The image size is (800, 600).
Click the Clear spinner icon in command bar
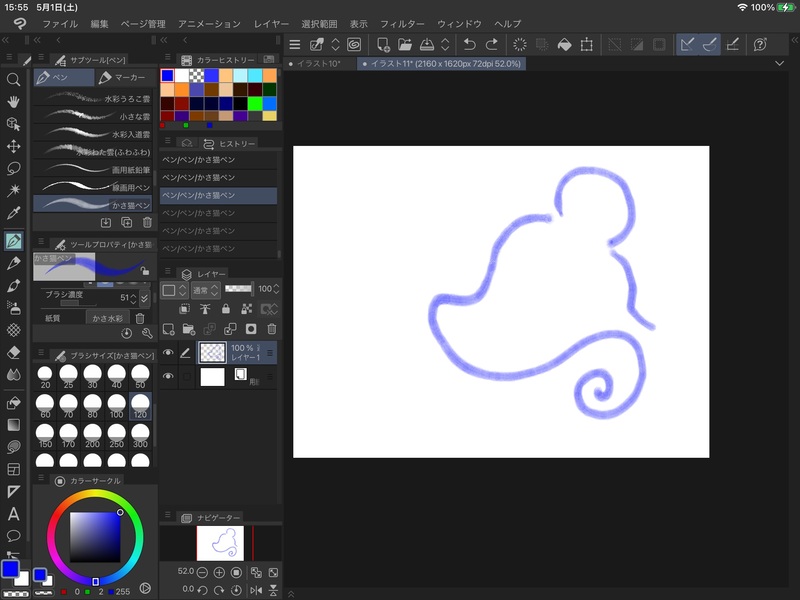click(x=519, y=45)
